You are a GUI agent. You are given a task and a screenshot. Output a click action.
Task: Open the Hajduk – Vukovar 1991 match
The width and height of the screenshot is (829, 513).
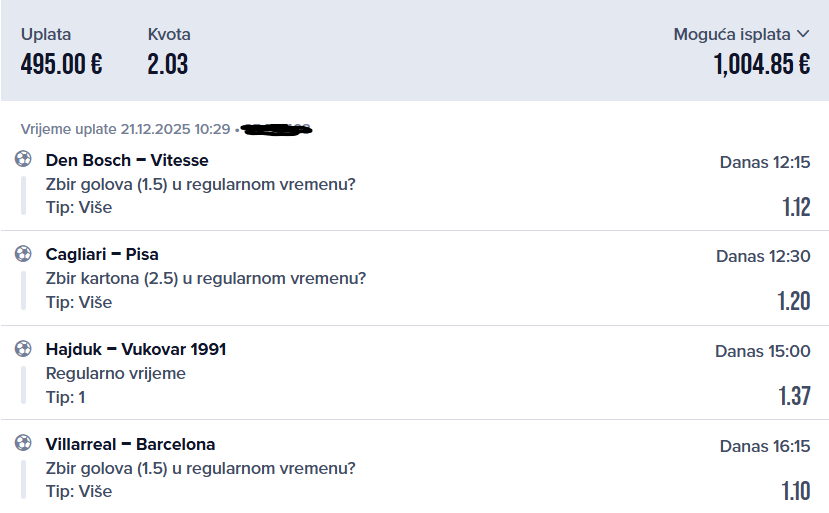[136, 349]
